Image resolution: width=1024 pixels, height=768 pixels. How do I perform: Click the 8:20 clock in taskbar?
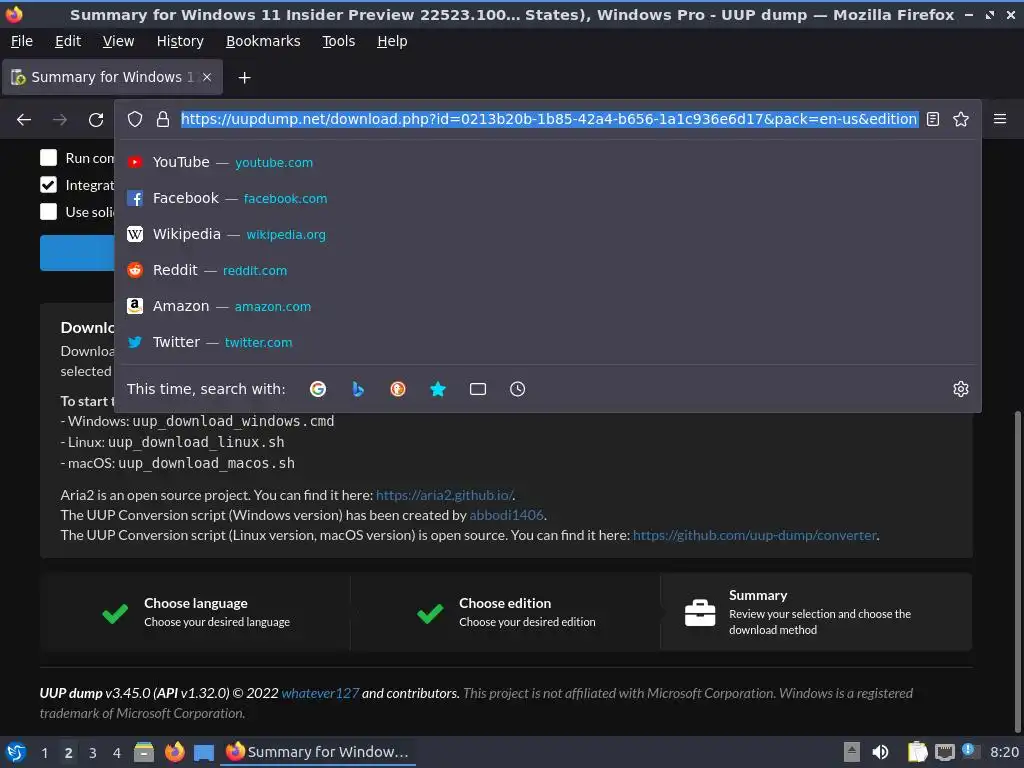click(1004, 752)
